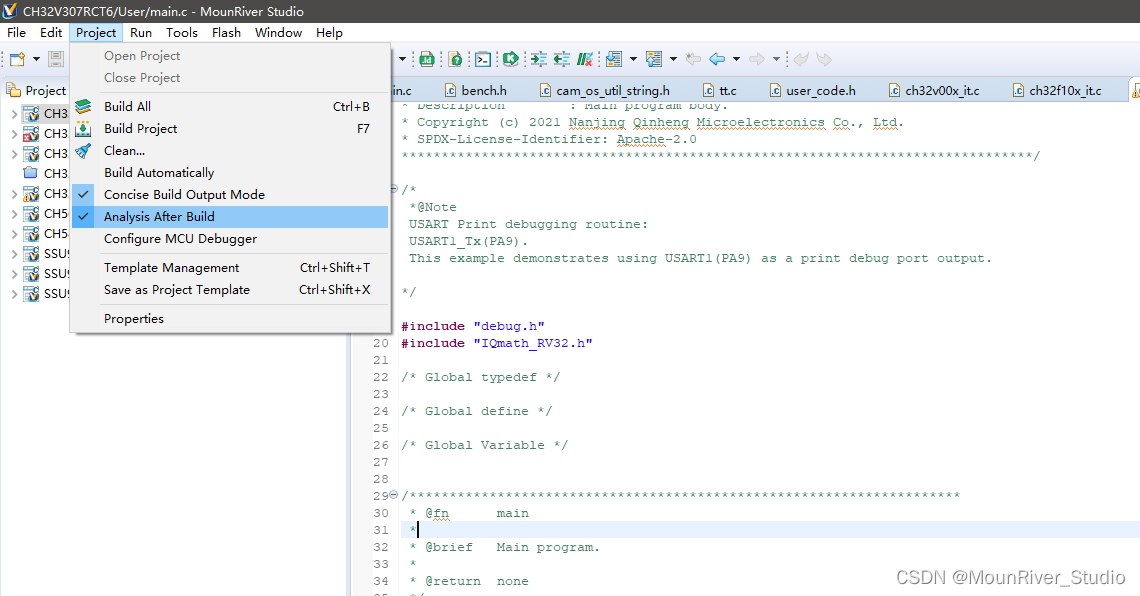The height and width of the screenshot is (596, 1140).
Task: Choose Template Management
Action: (x=230, y=268)
